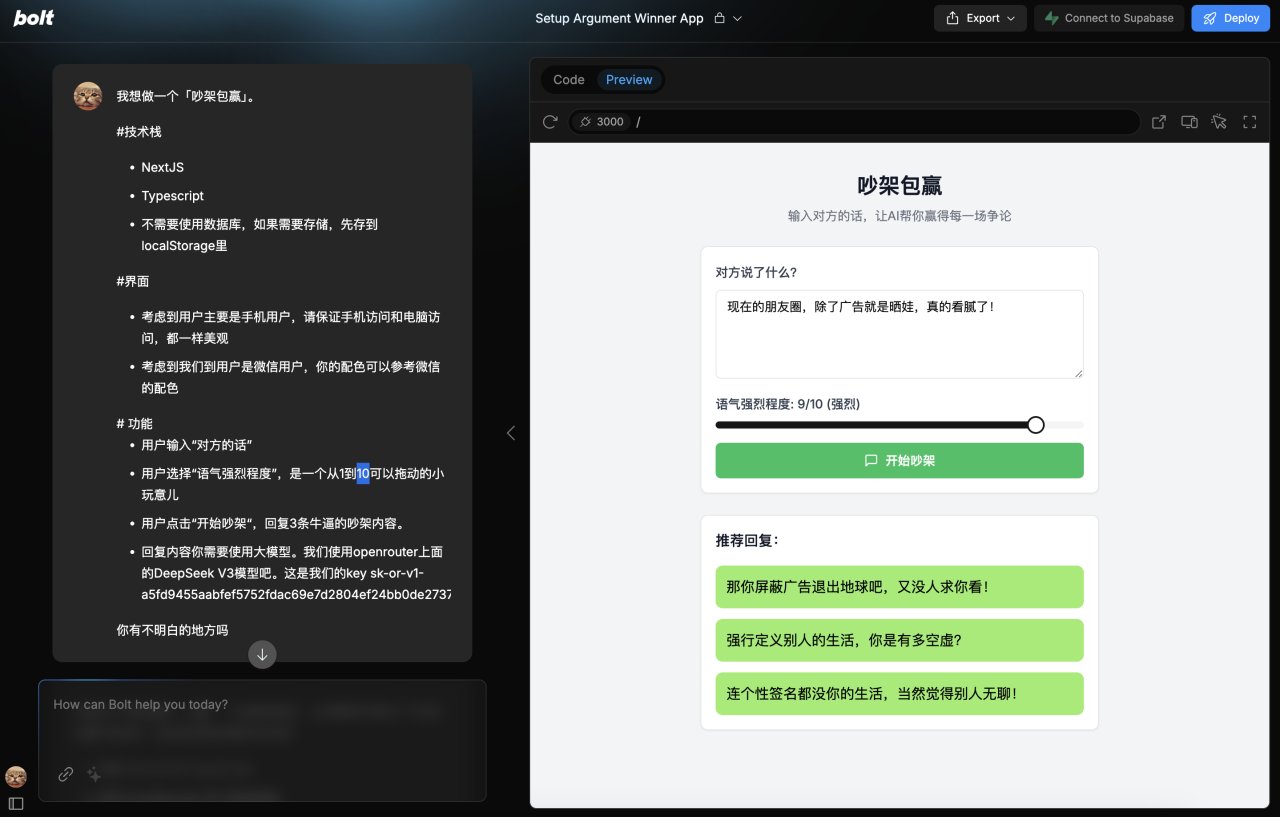Activate the element inspector cursor icon

point(1218,122)
